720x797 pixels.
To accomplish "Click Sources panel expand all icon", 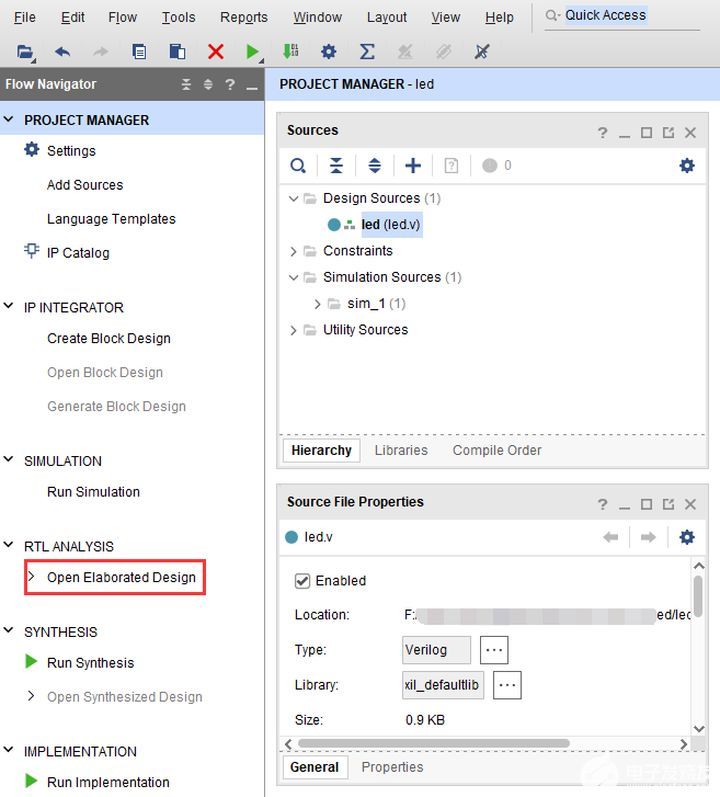I will point(374,166).
